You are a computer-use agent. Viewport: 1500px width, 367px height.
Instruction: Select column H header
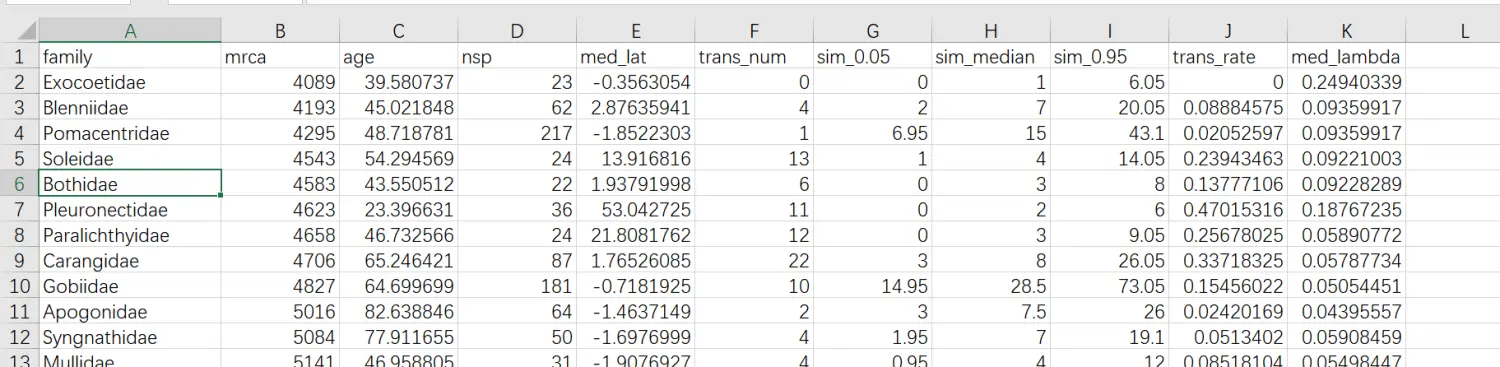click(990, 32)
